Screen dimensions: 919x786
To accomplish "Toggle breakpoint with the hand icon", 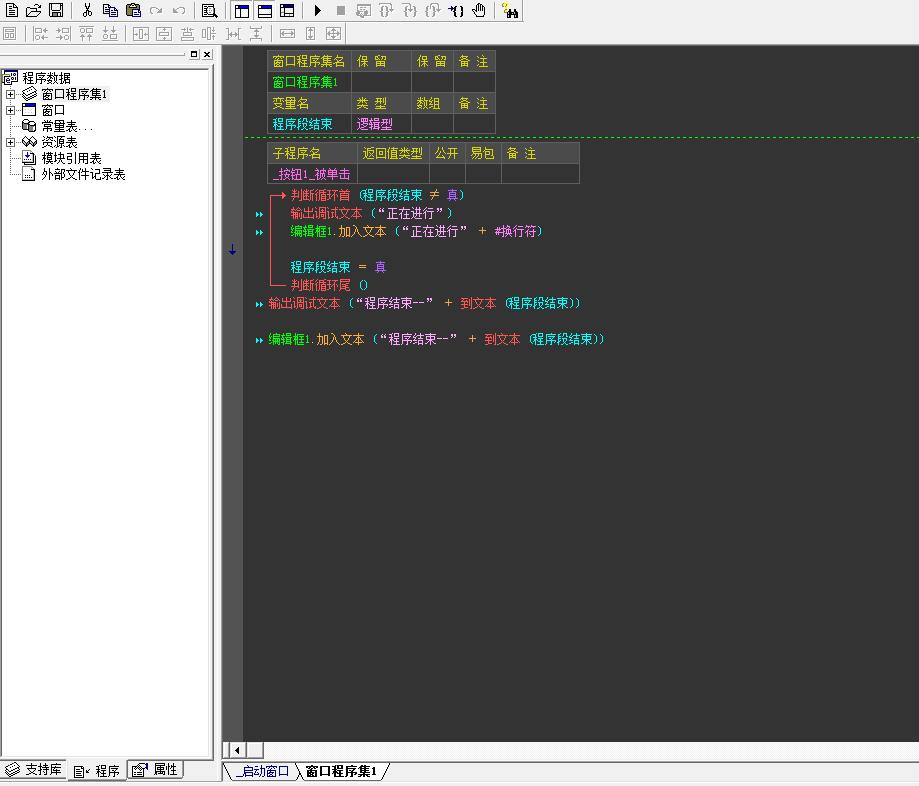I will click(479, 10).
